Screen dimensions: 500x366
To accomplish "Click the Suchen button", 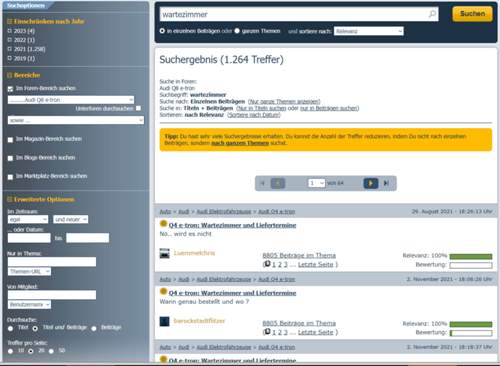I will 472,14.
